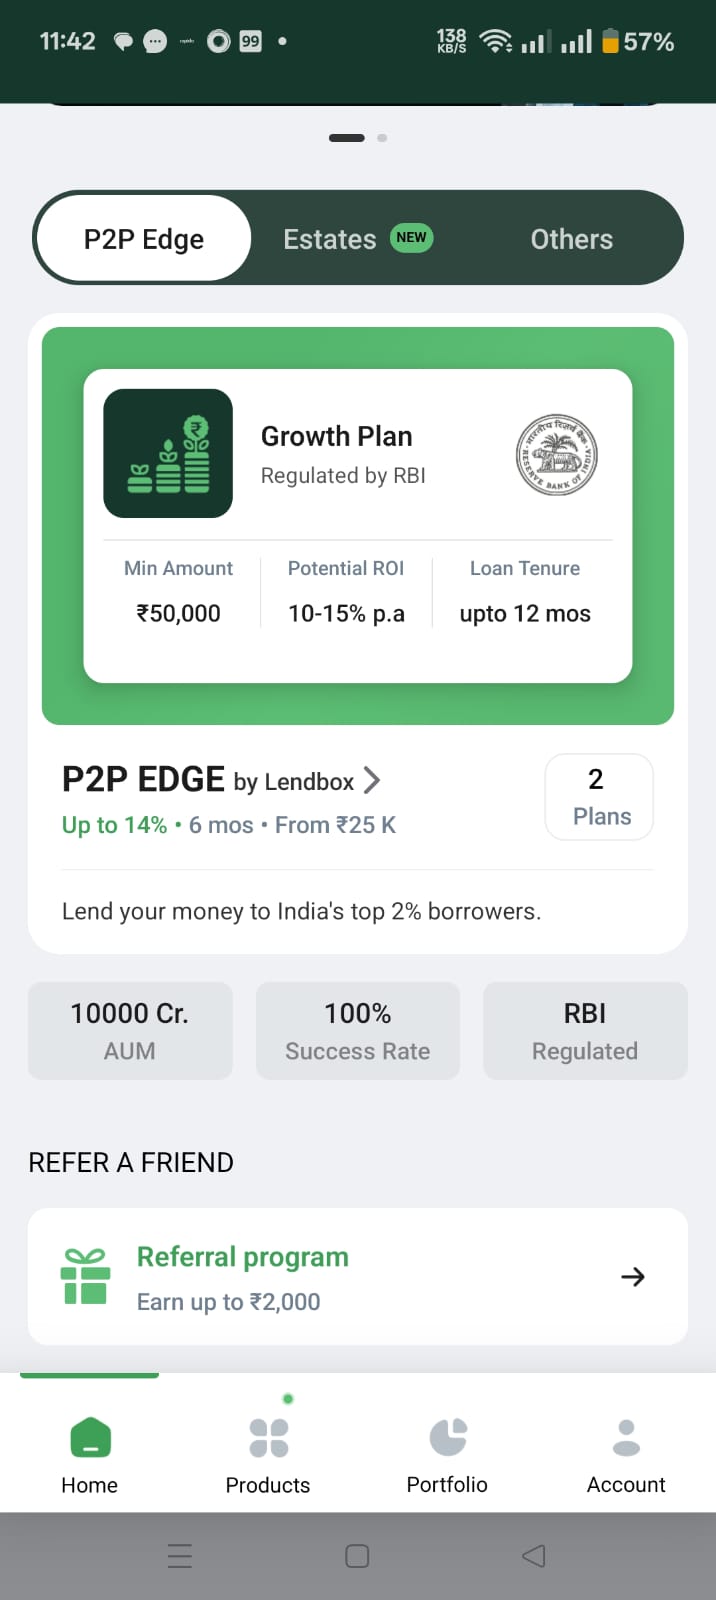The width and height of the screenshot is (716, 1600).
Task: Tap the 100% Success Rate tile
Action: (358, 1031)
